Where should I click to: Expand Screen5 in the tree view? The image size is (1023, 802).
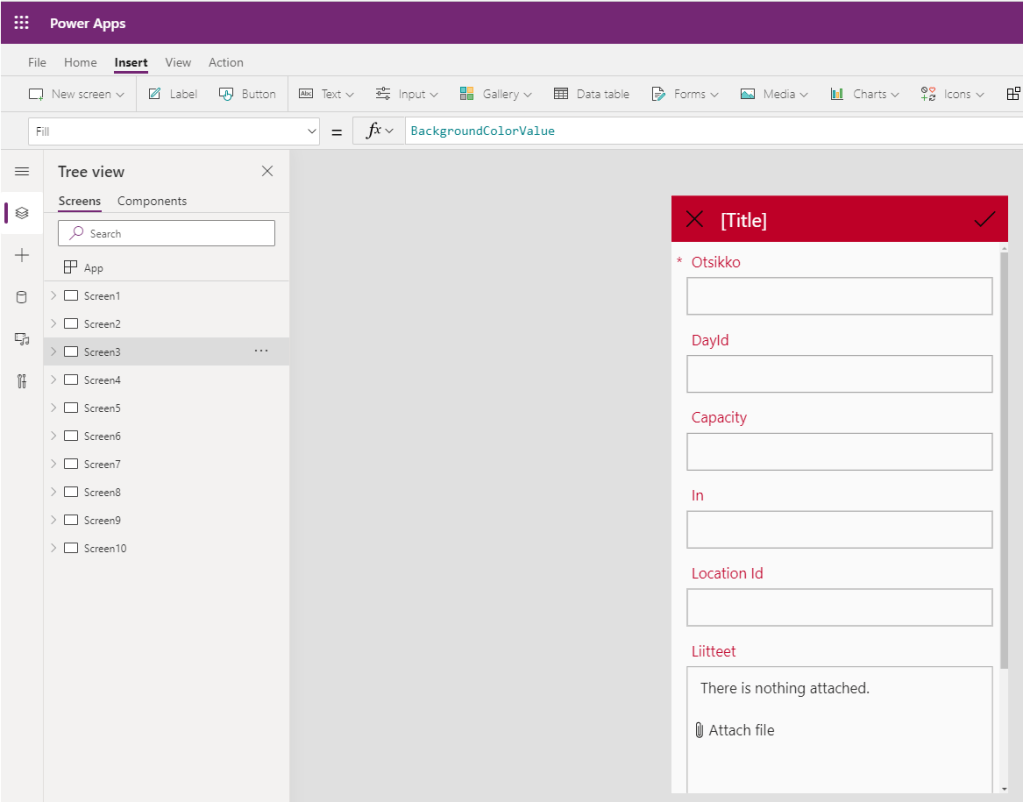(54, 408)
